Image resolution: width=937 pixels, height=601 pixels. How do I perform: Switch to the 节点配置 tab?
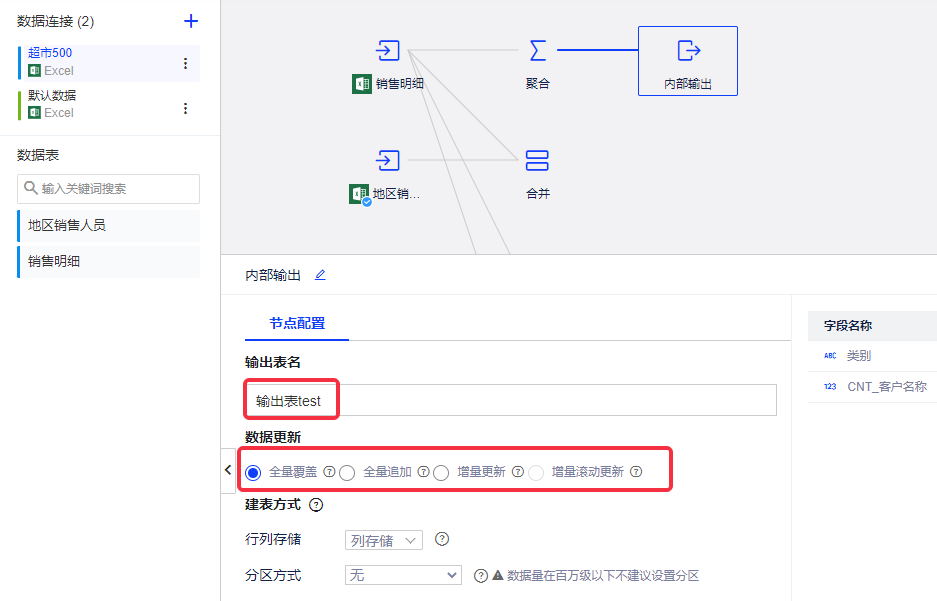tap(296, 323)
